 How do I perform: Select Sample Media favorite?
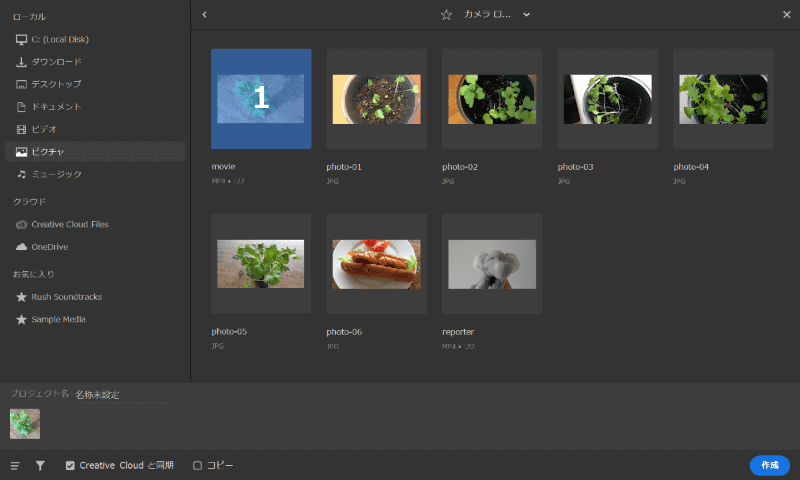(58, 319)
